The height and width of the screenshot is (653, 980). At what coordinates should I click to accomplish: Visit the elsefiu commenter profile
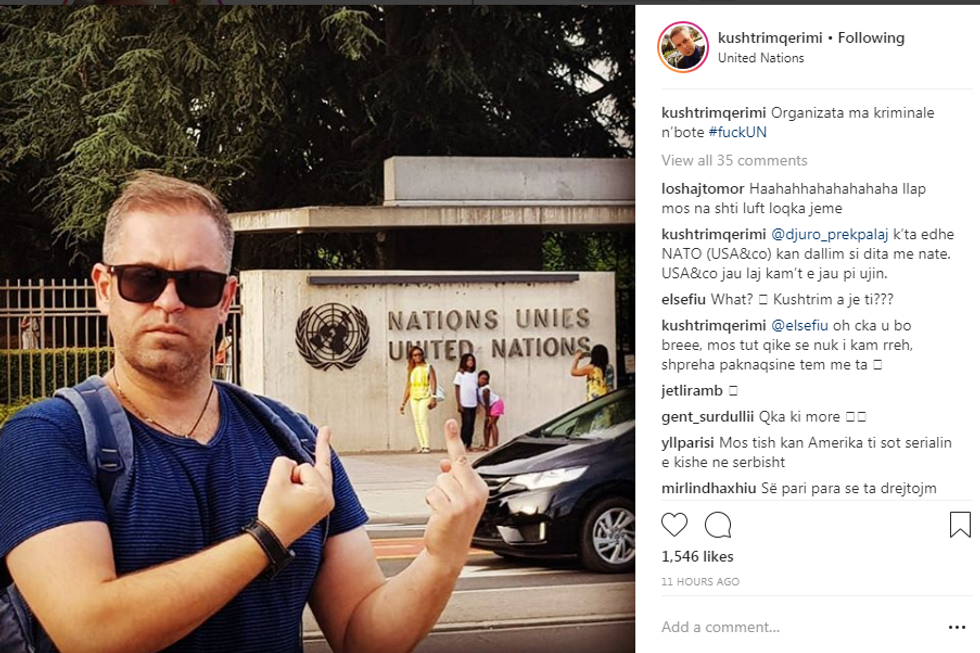683,299
